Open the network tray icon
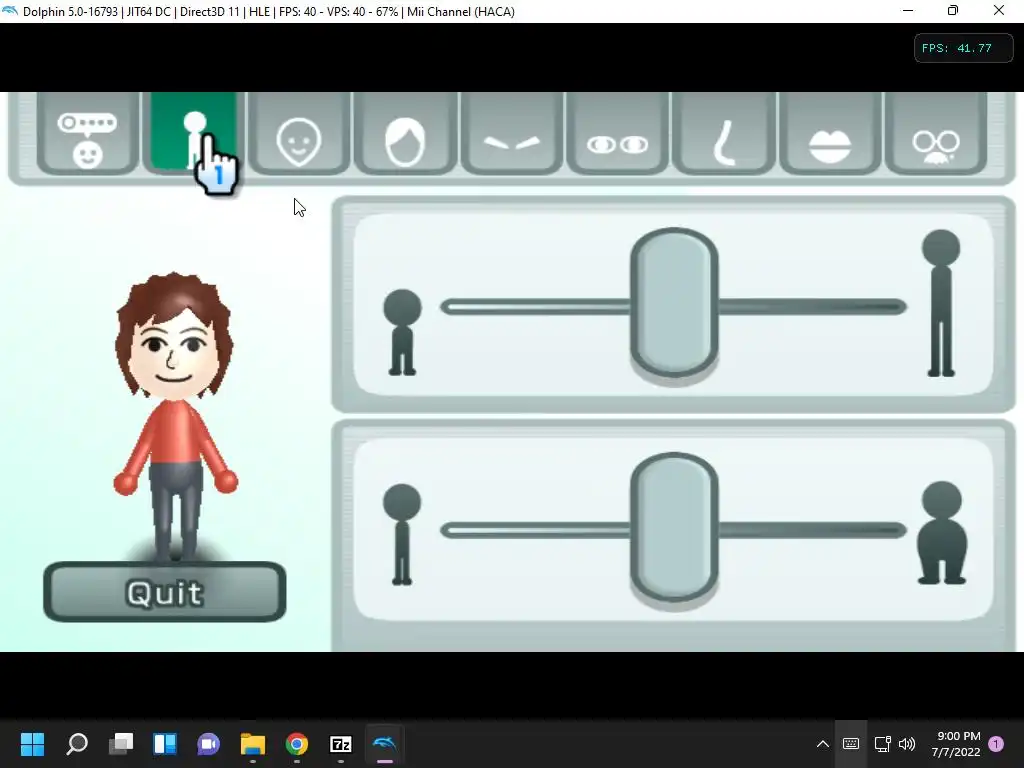The image size is (1024, 768). [x=882, y=744]
